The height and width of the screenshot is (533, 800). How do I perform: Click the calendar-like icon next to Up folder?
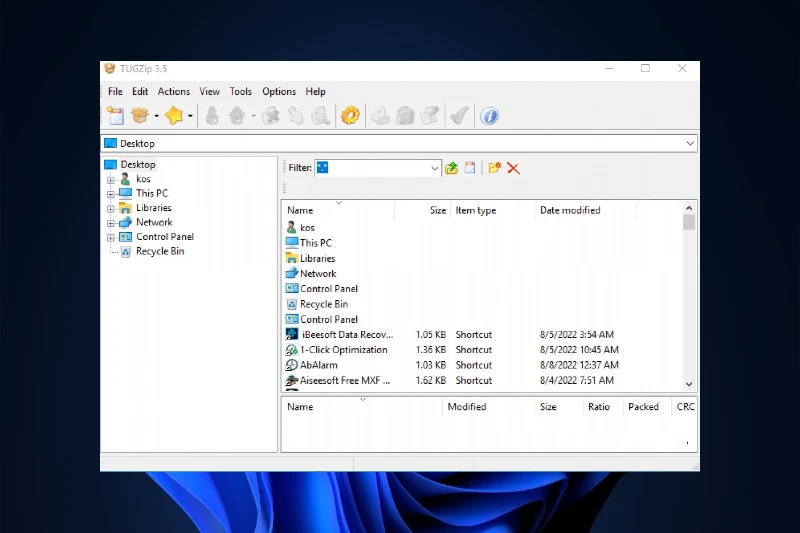[470, 168]
